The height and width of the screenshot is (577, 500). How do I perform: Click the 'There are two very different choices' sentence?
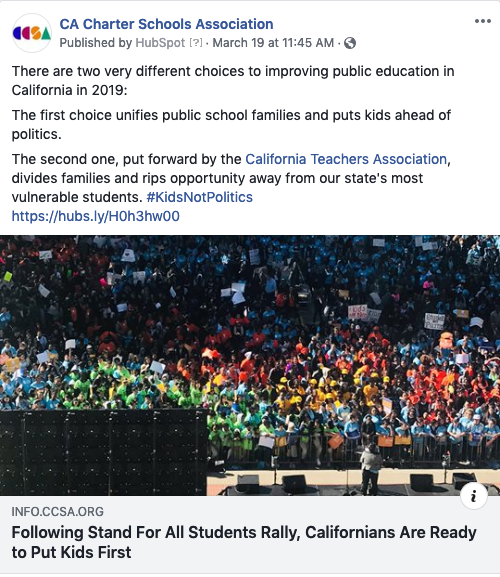coord(233,71)
